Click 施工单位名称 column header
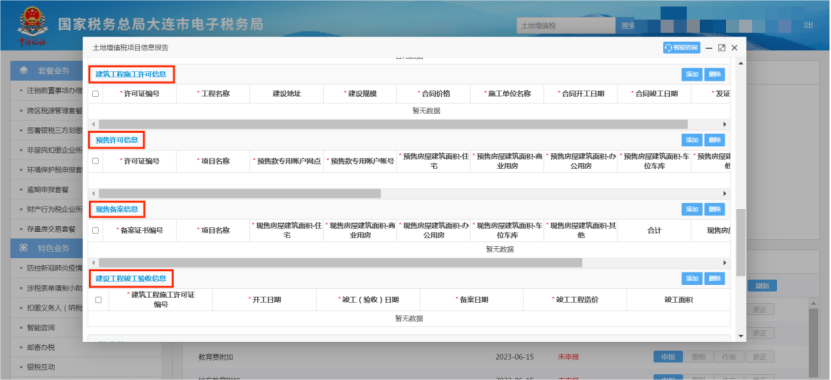The width and height of the screenshot is (831, 380). pos(507,94)
